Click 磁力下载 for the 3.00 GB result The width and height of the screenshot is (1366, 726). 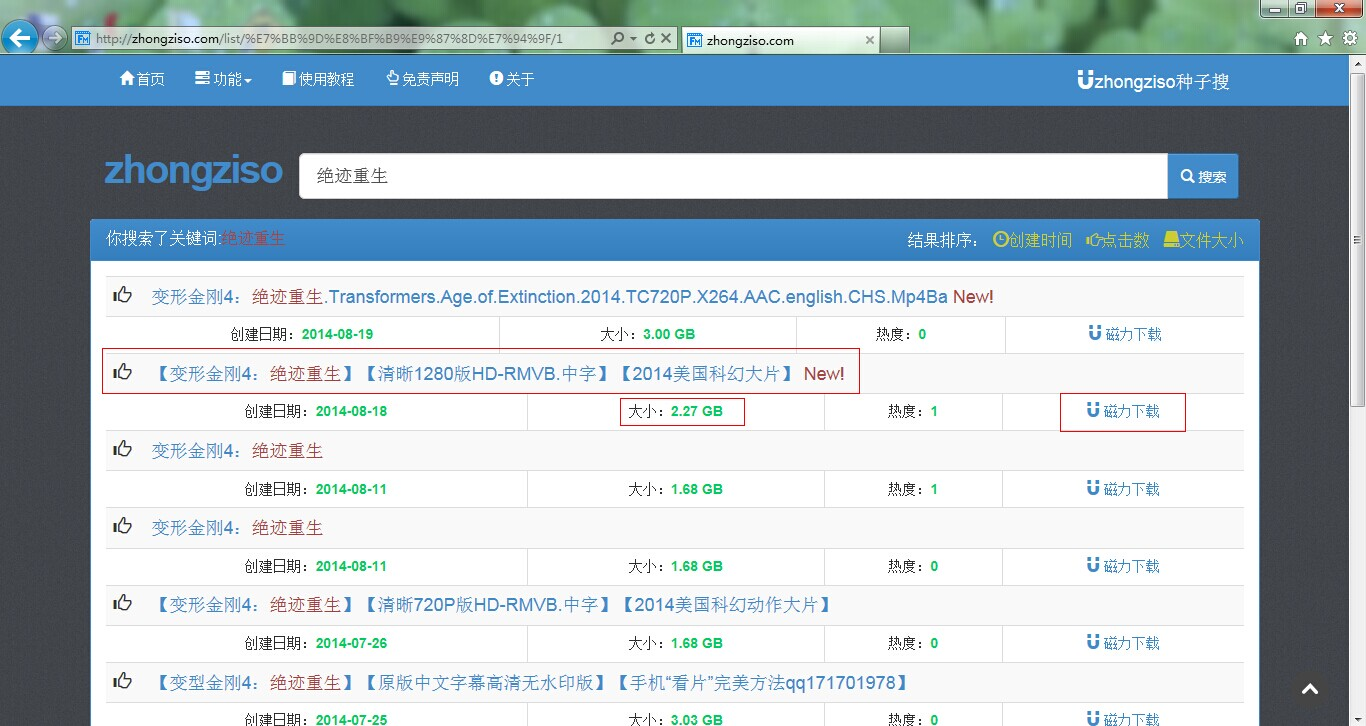[x=1124, y=334]
